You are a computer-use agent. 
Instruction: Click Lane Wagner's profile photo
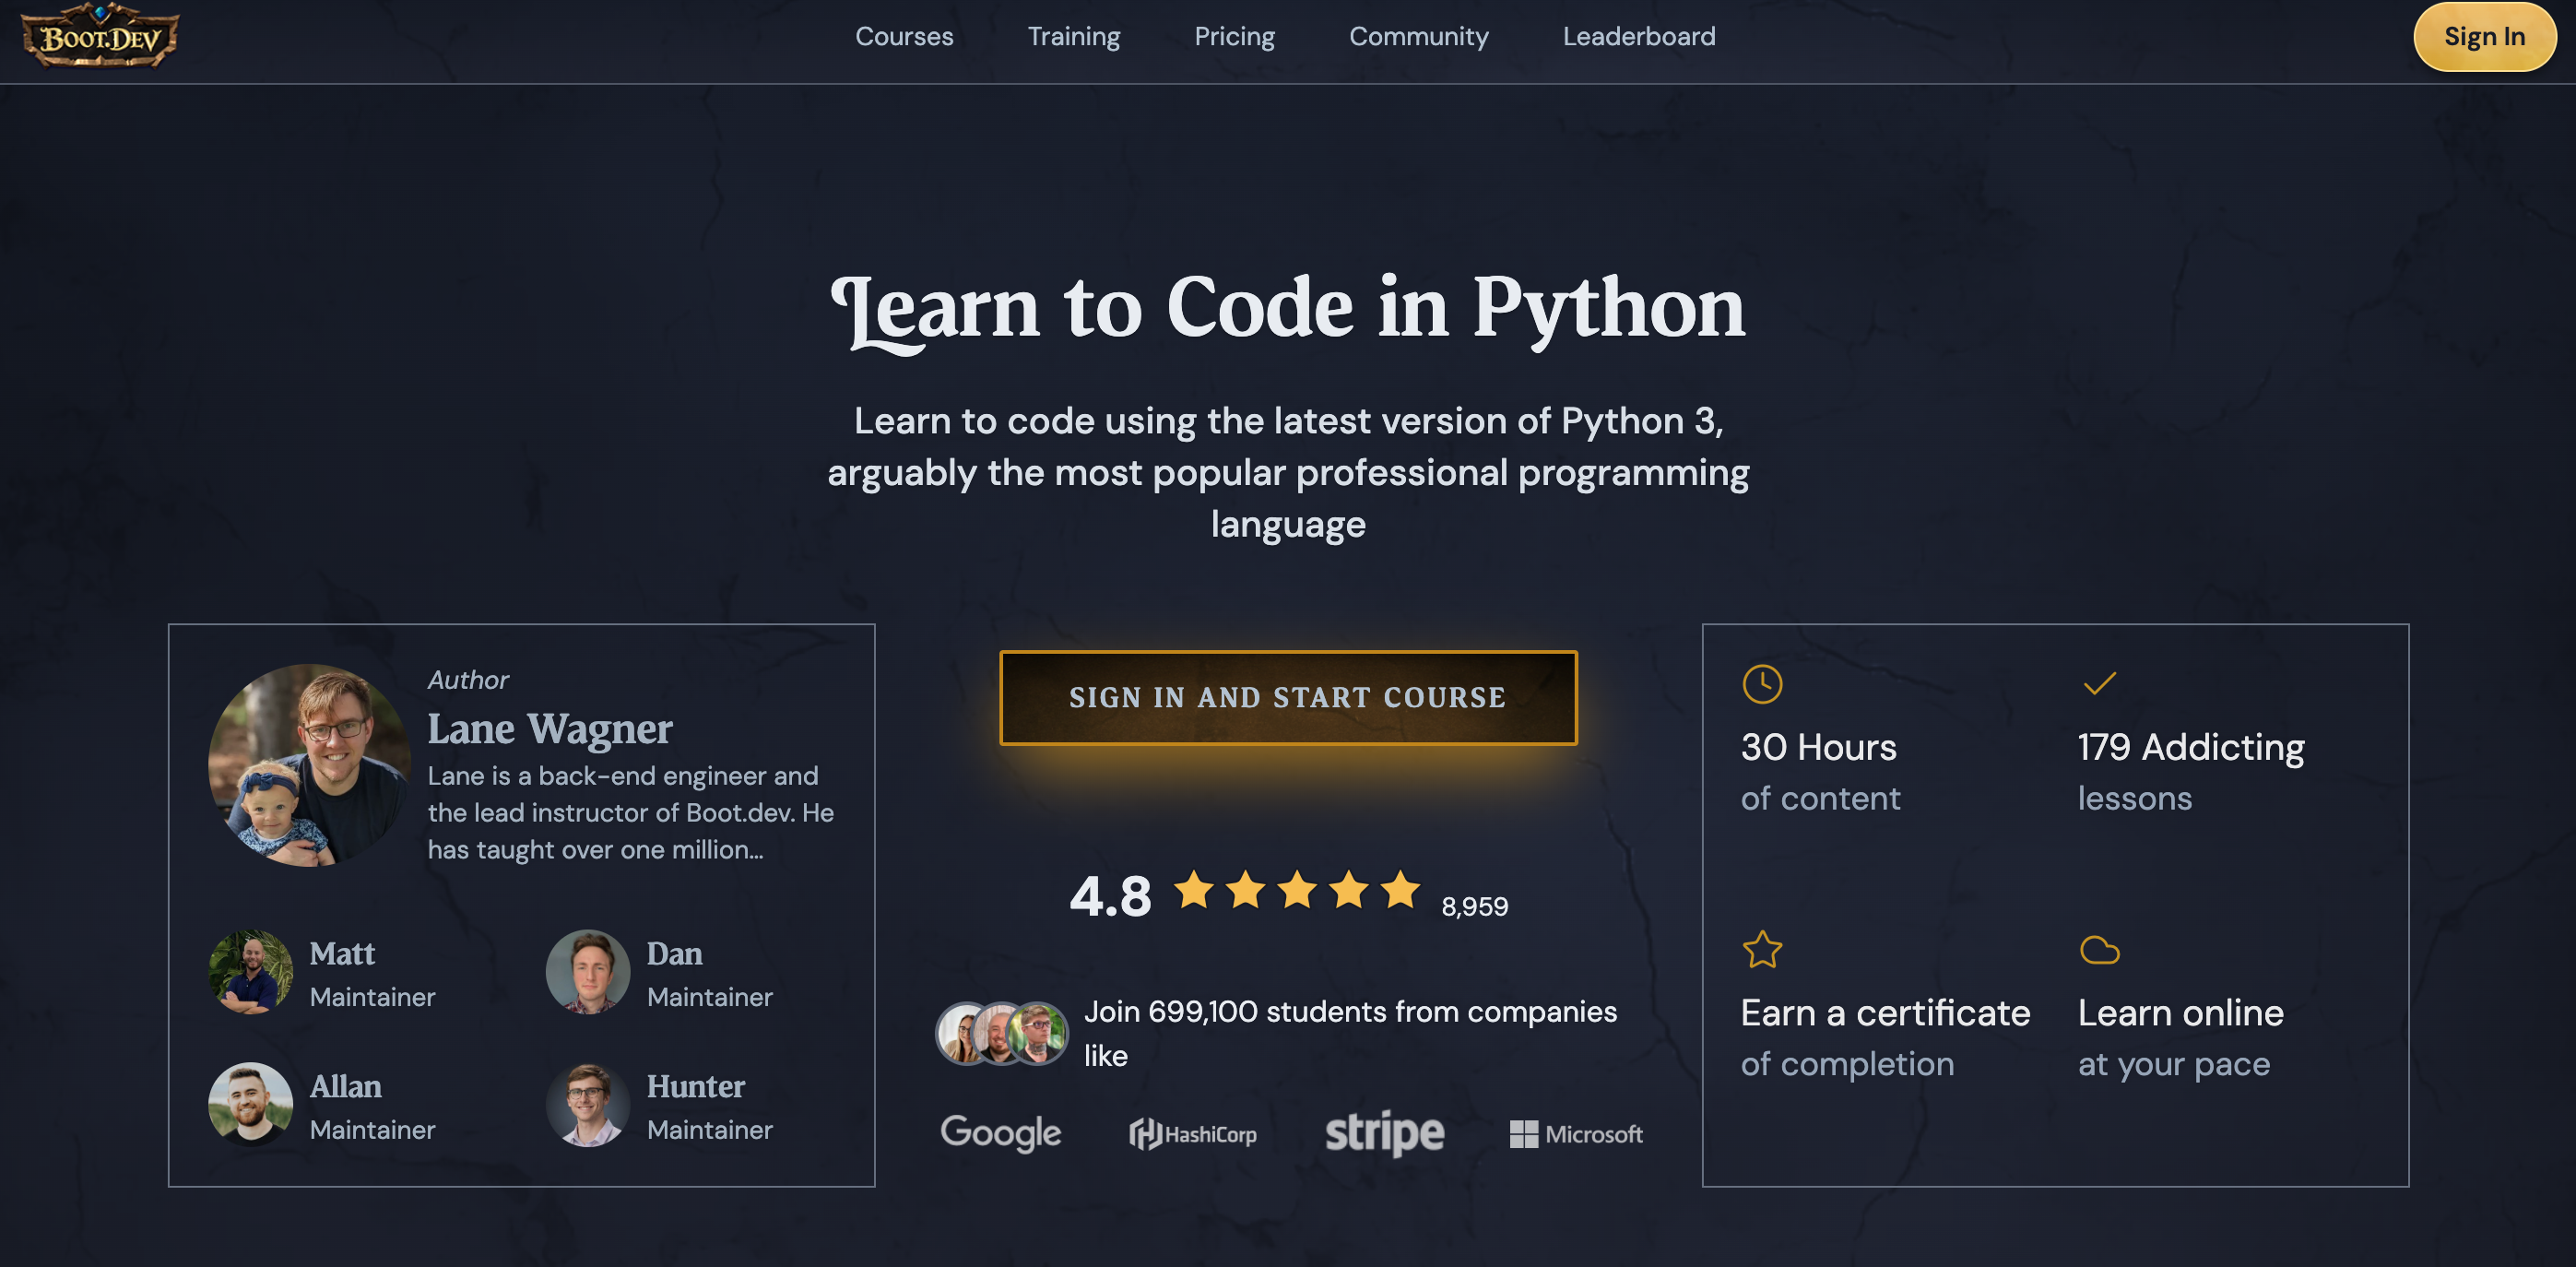pyautogui.click(x=309, y=765)
